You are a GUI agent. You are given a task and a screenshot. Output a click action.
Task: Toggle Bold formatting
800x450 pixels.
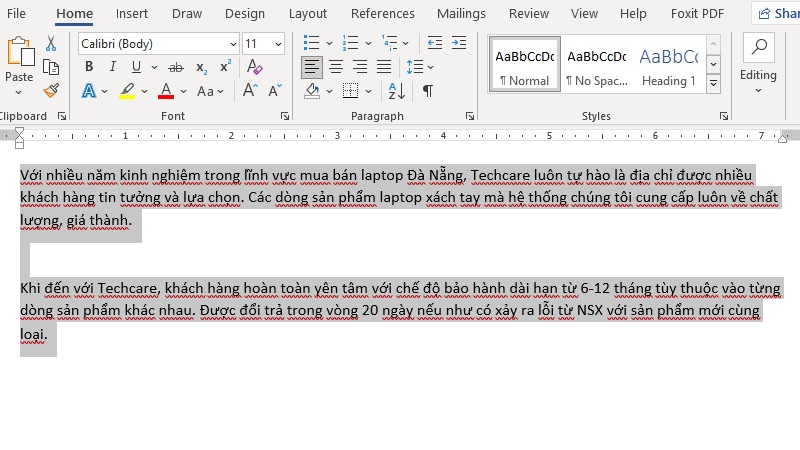[x=89, y=66]
